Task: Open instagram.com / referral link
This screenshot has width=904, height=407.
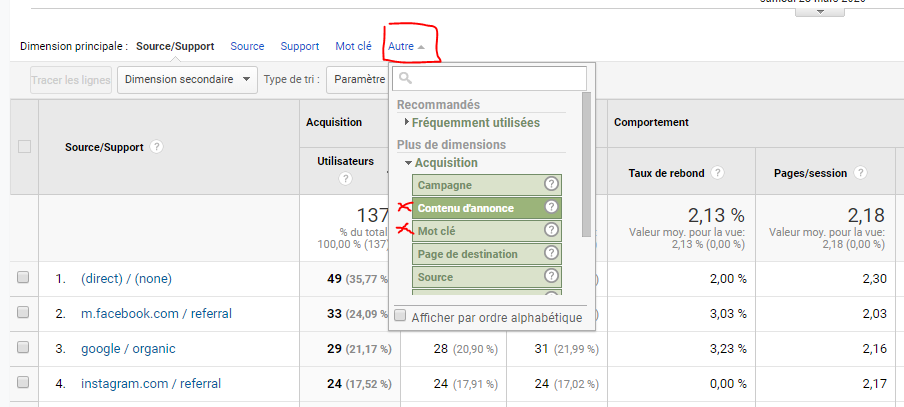Action: tap(151, 383)
